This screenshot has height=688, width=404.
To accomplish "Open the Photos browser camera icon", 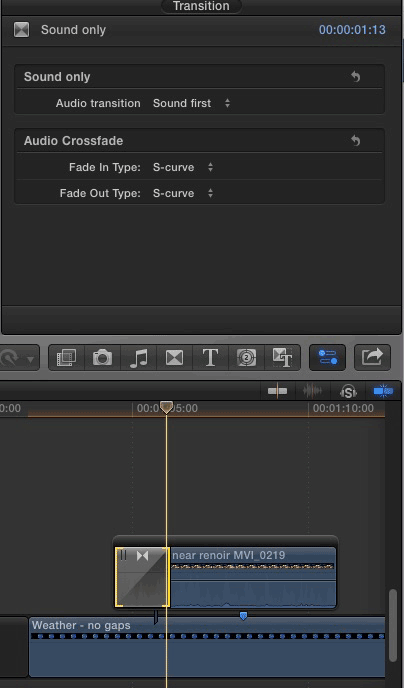I will coord(102,358).
